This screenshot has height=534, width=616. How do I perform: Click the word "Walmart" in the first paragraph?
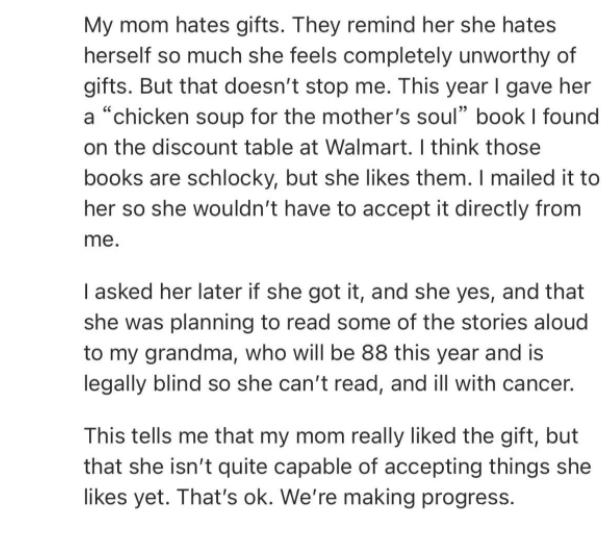(x=368, y=147)
